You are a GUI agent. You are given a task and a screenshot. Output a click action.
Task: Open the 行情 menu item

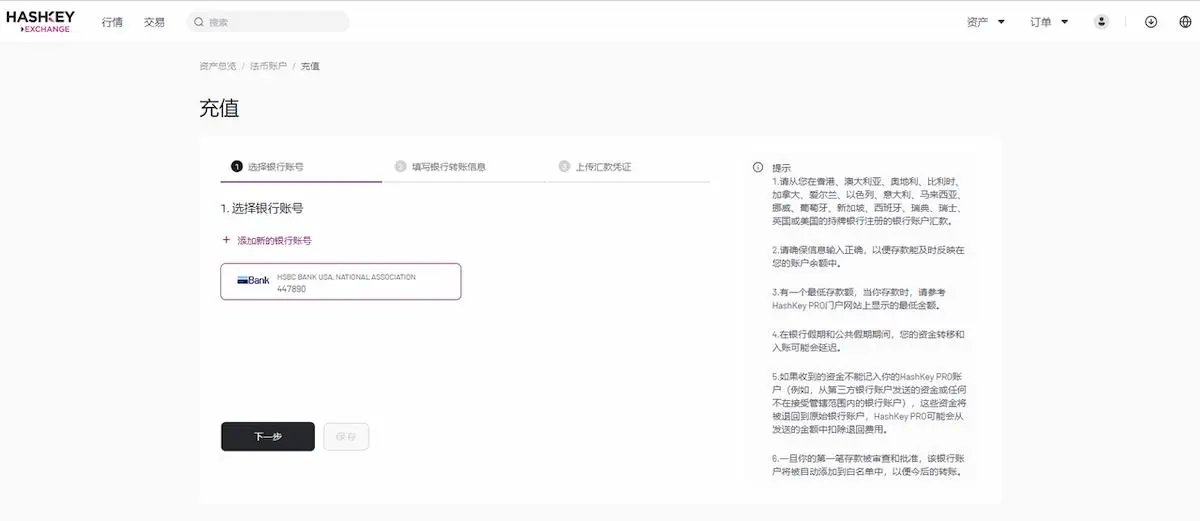click(x=112, y=22)
